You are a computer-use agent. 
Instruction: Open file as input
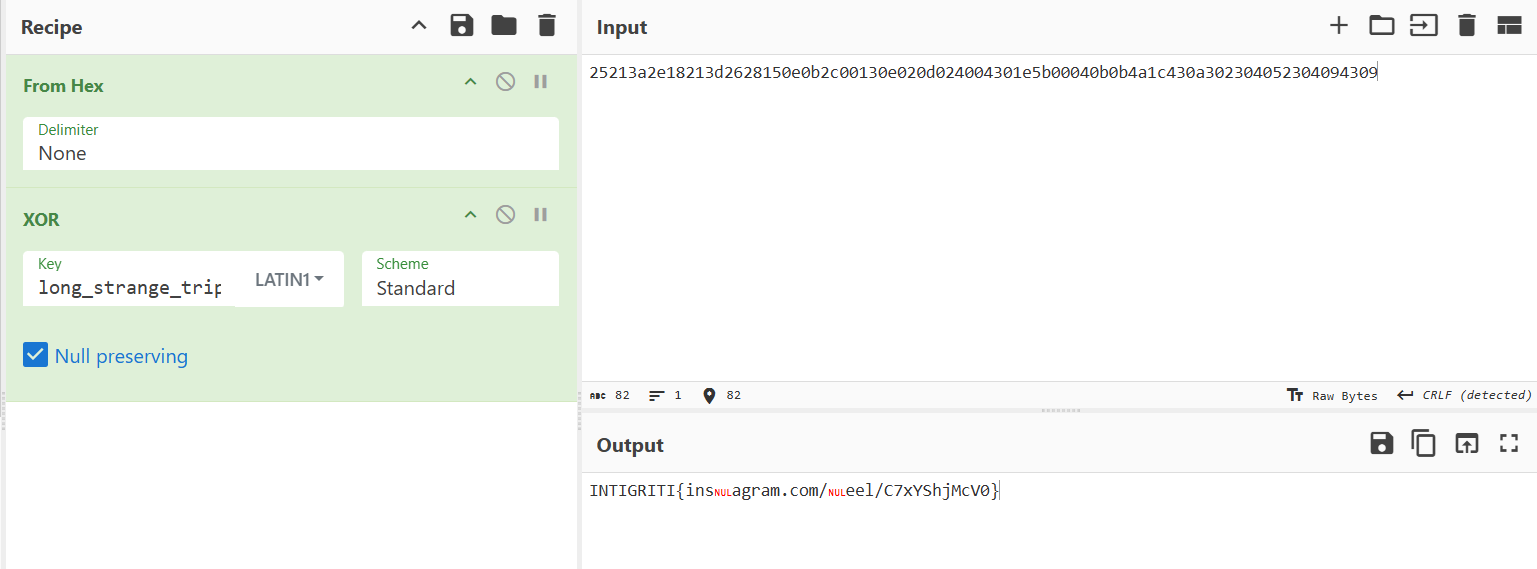(x=1423, y=26)
